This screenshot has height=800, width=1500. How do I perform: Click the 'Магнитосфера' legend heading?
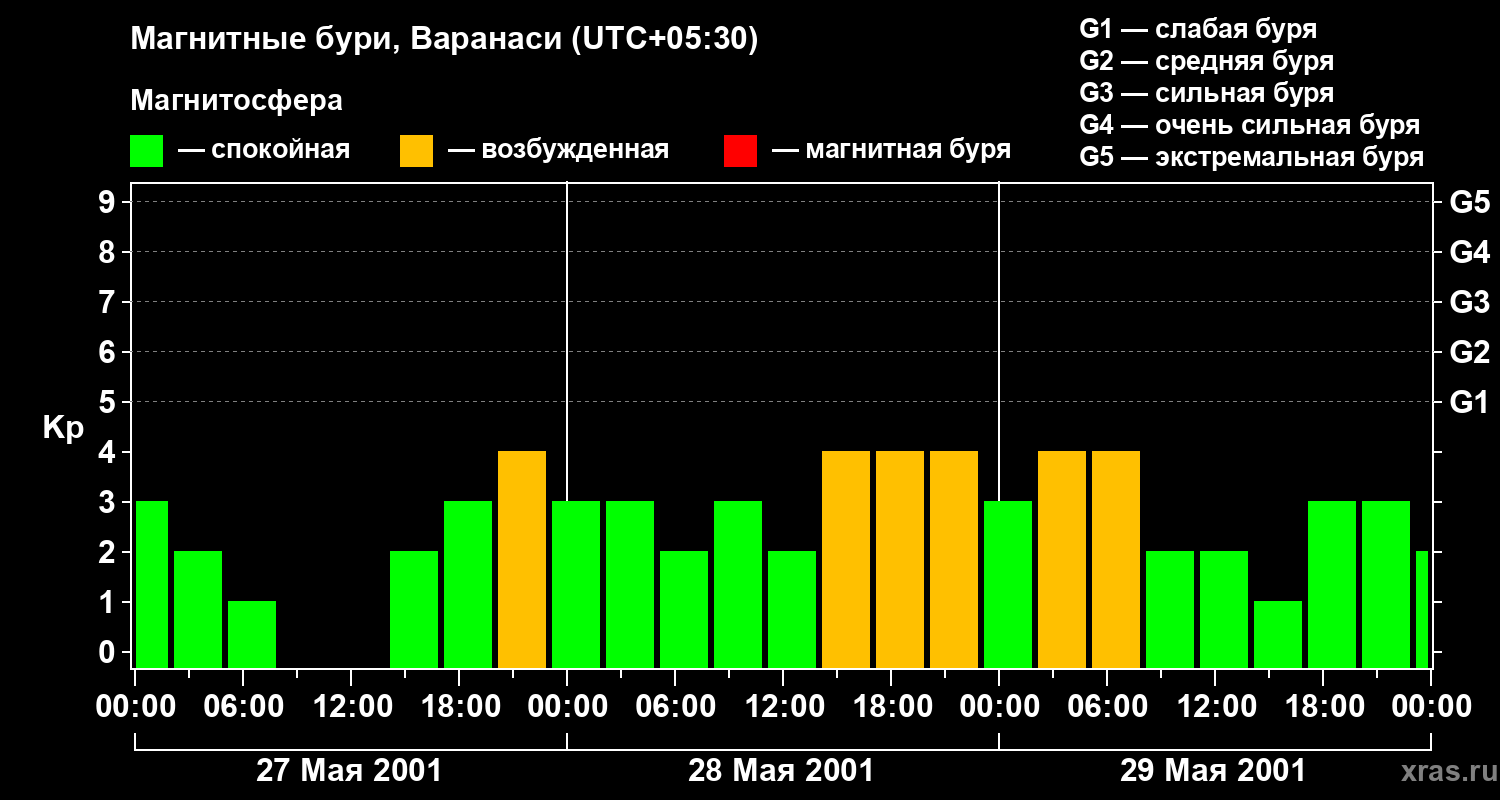(236, 101)
